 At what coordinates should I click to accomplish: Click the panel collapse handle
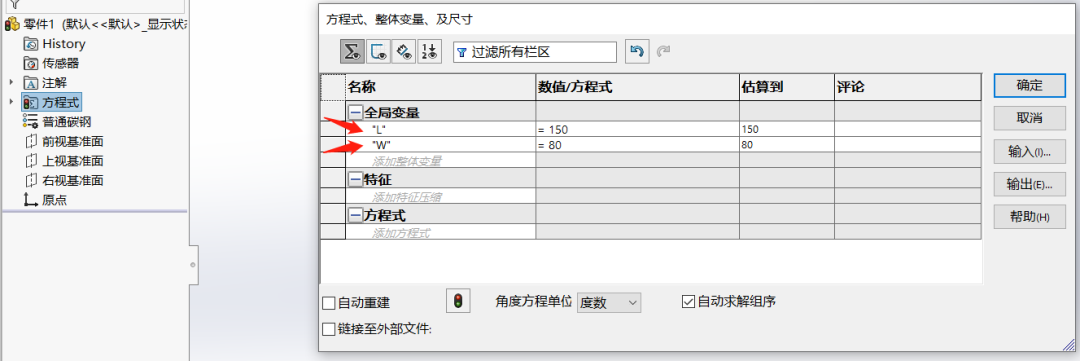pyautogui.click(x=194, y=265)
